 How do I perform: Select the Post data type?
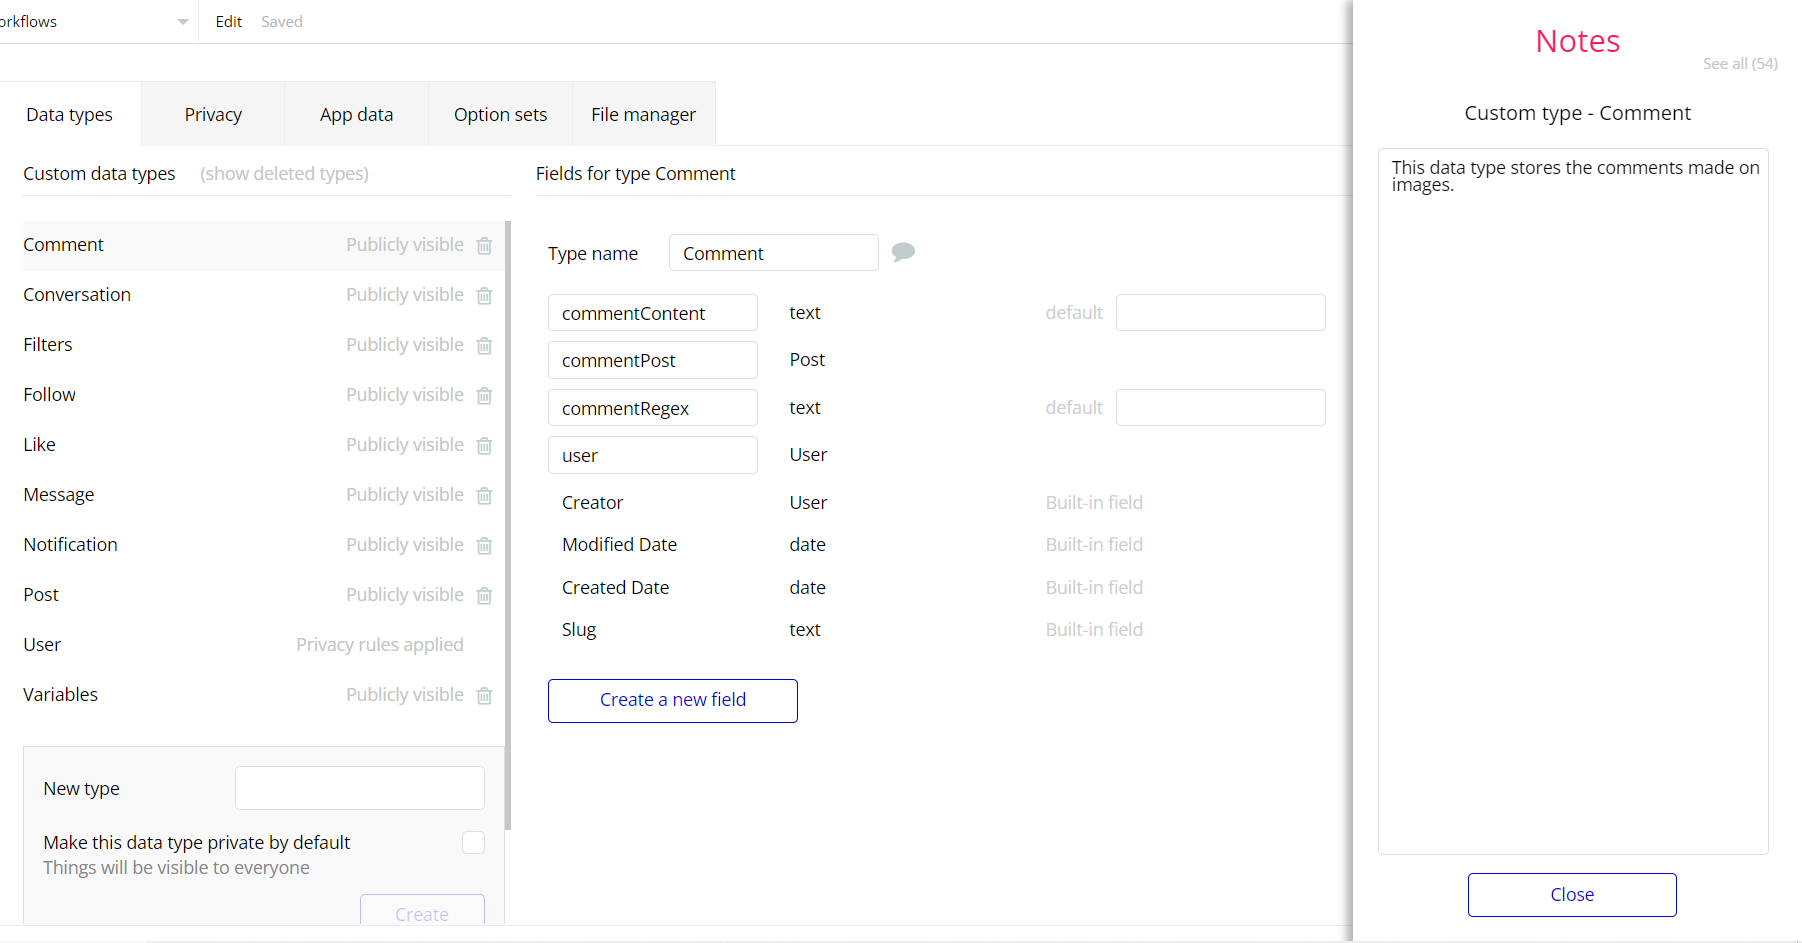pos(41,595)
